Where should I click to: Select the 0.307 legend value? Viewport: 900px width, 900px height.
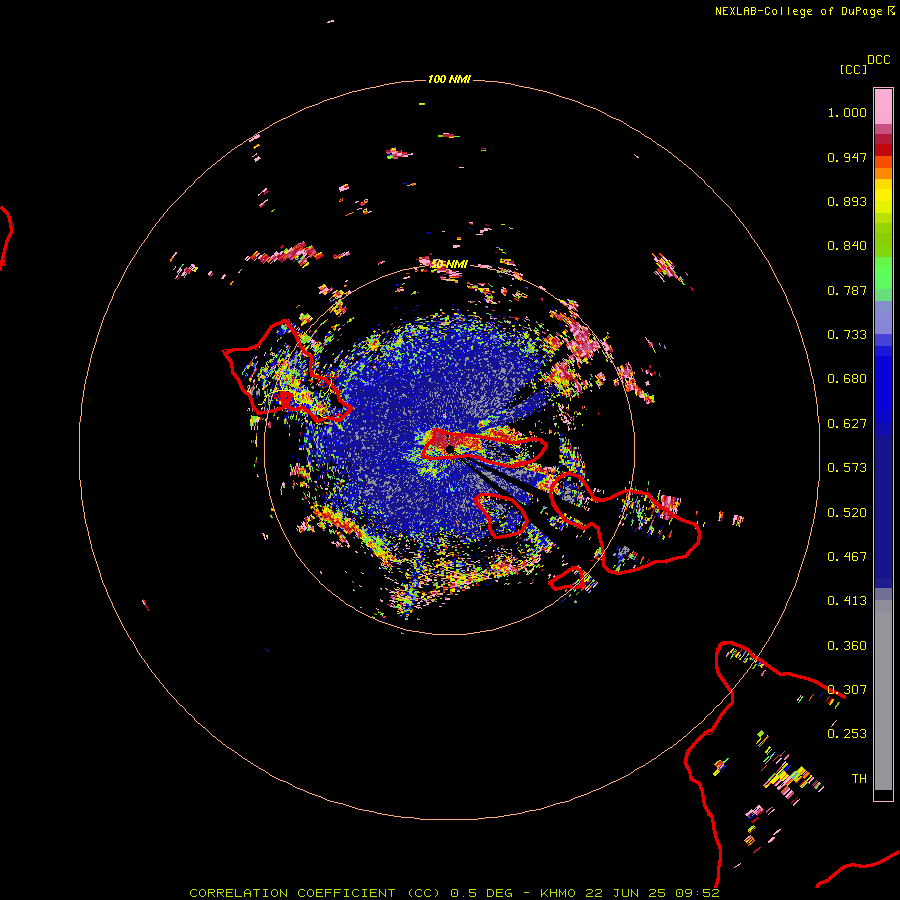(847, 690)
